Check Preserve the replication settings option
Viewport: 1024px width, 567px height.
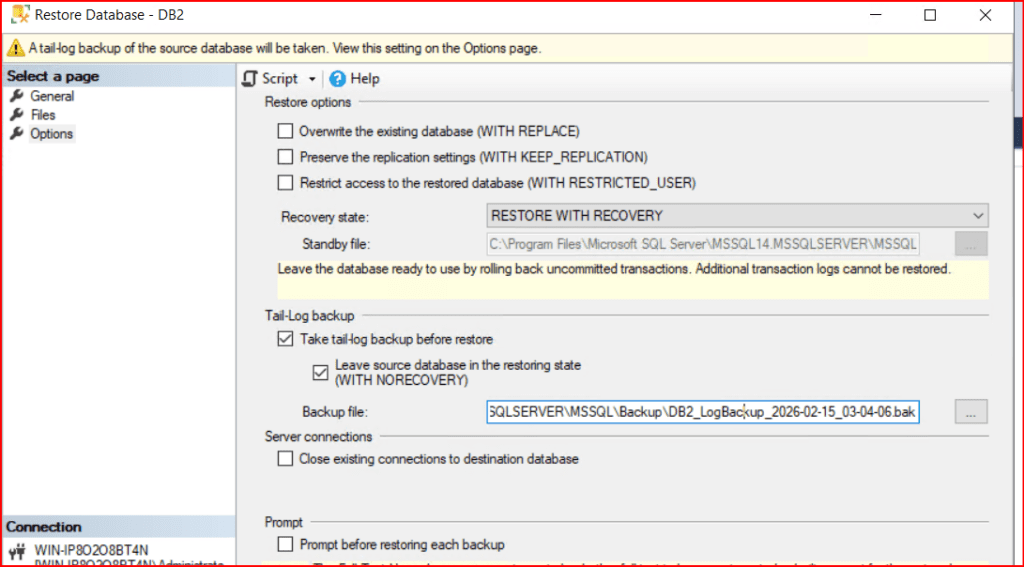click(285, 157)
